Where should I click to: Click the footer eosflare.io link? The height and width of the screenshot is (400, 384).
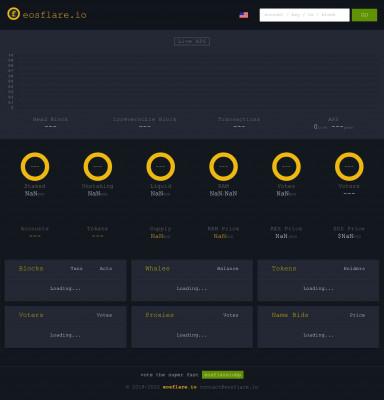click(x=180, y=387)
